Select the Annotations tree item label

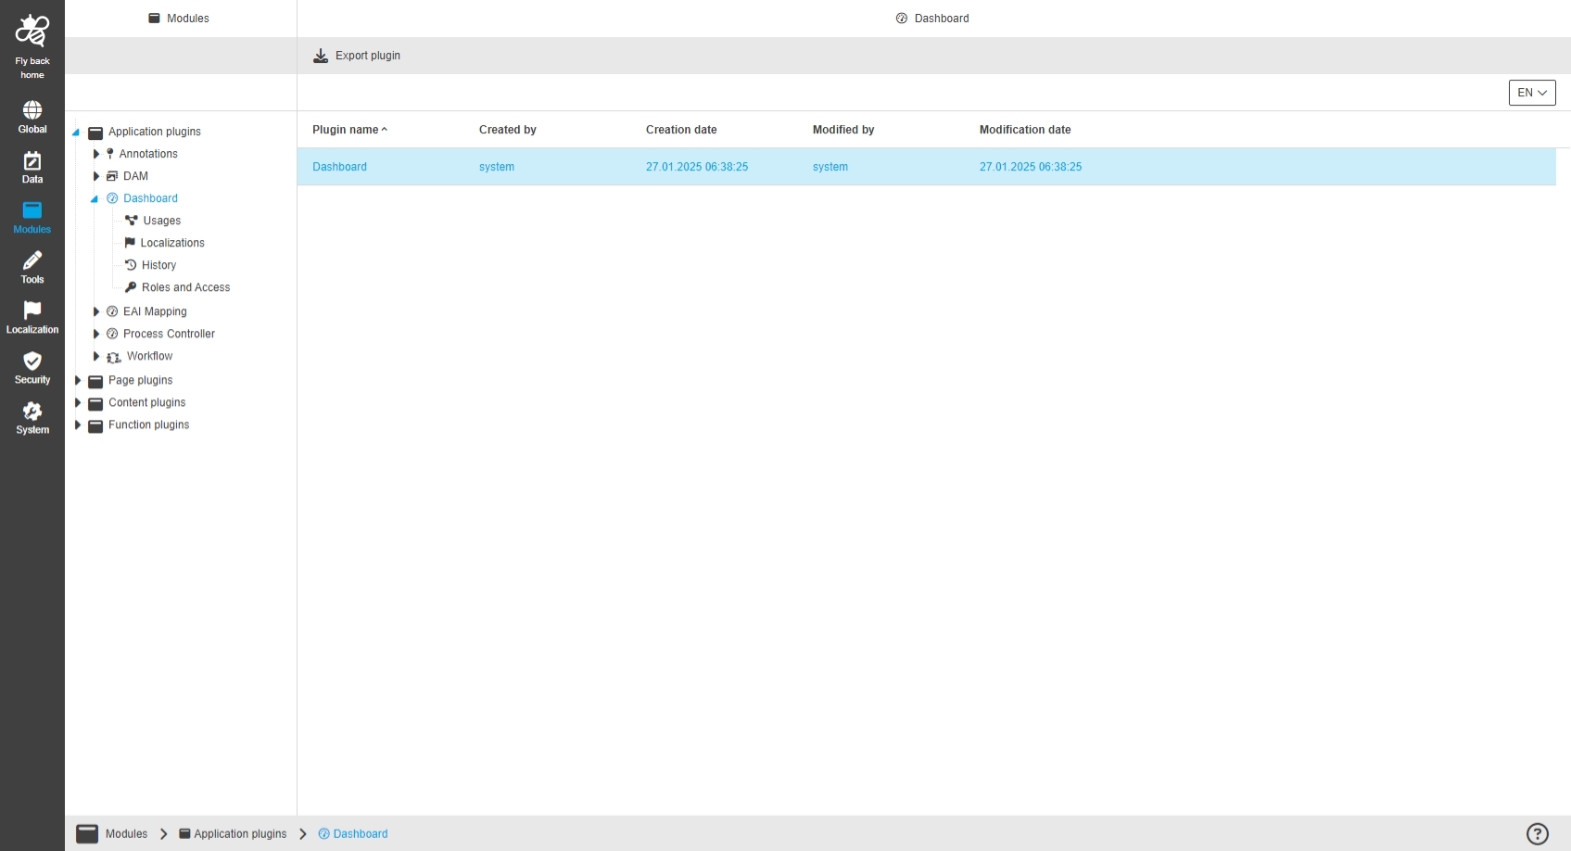pos(148,154)
